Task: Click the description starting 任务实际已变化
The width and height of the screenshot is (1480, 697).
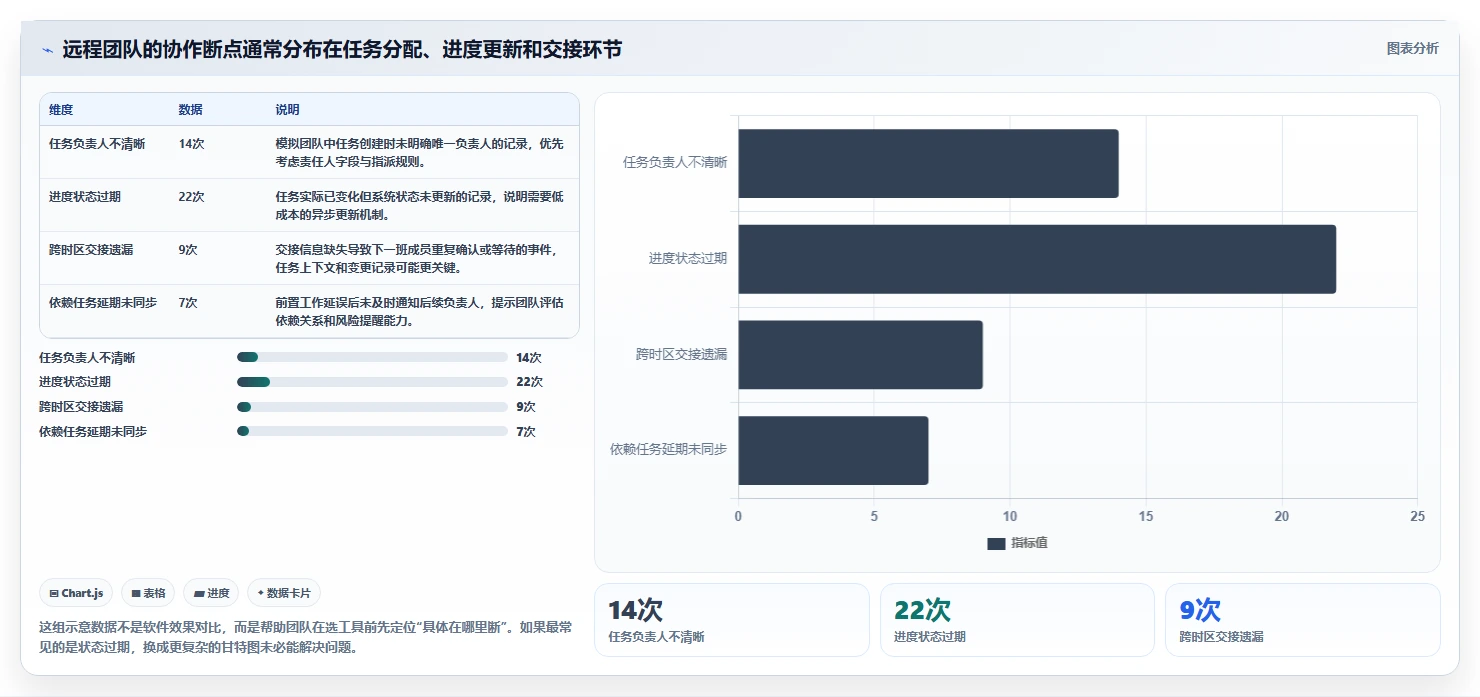Action: point(420,205)
